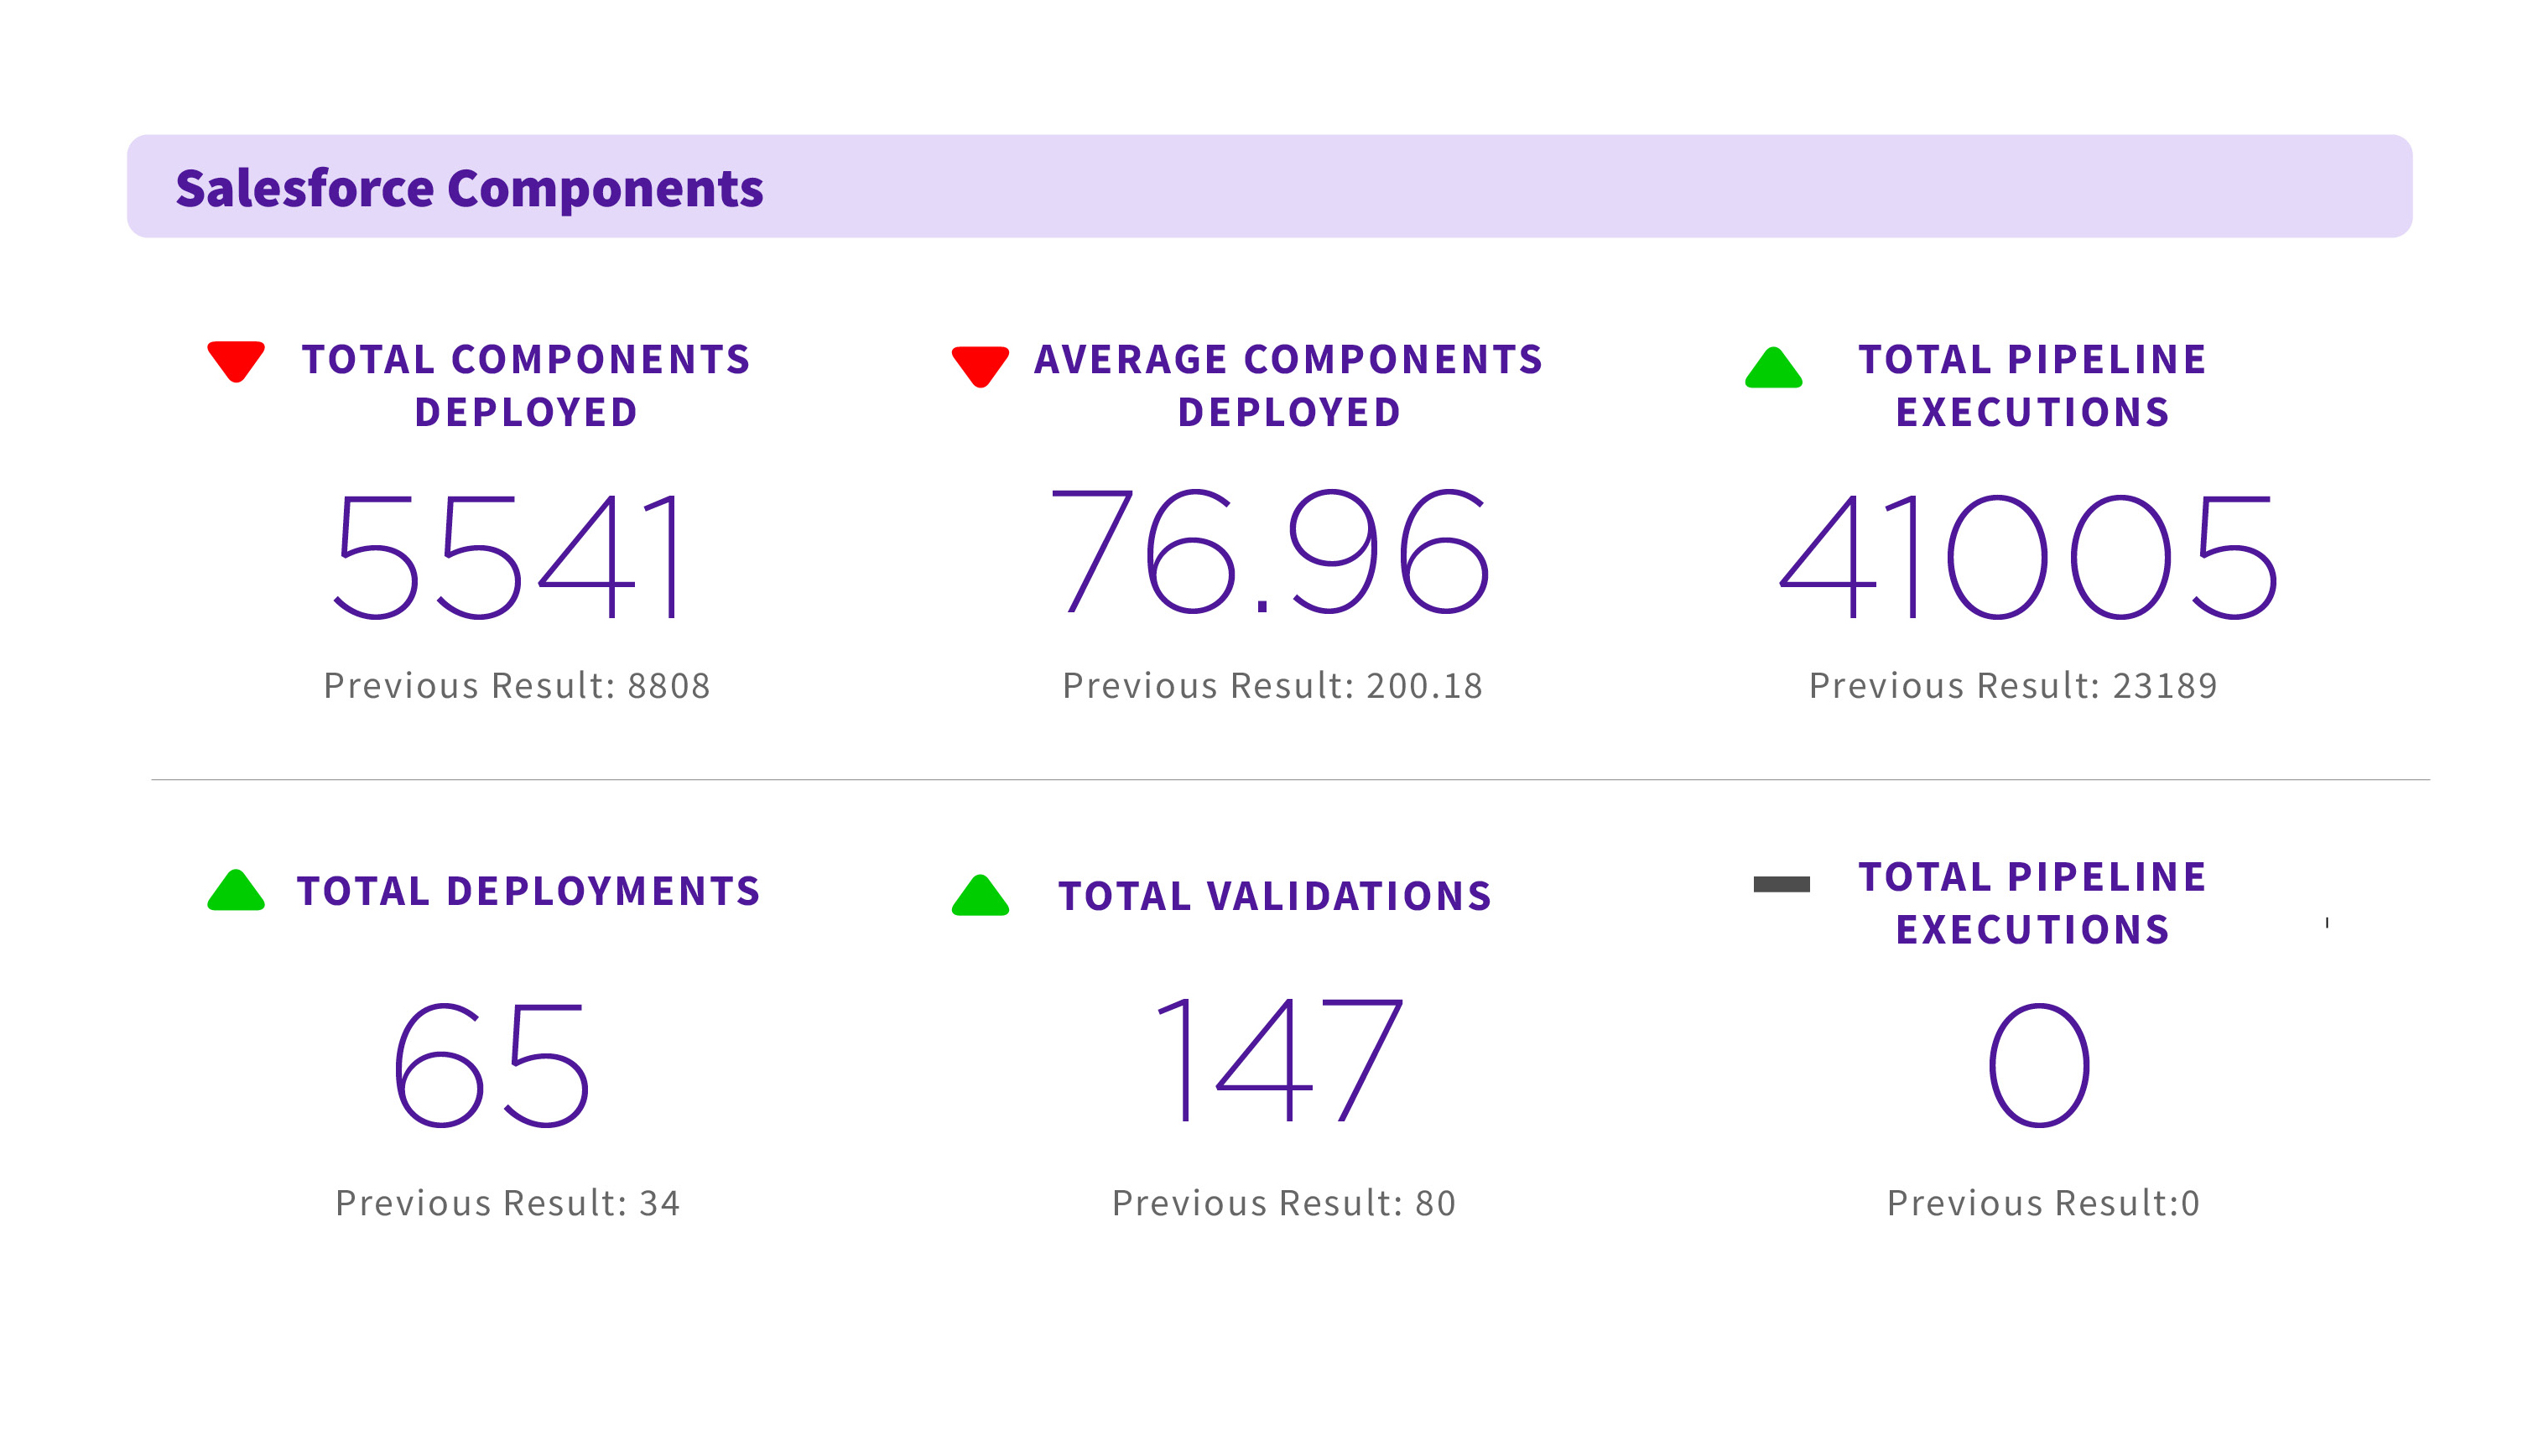Select the 5541 components deployed value

point(510,556)
